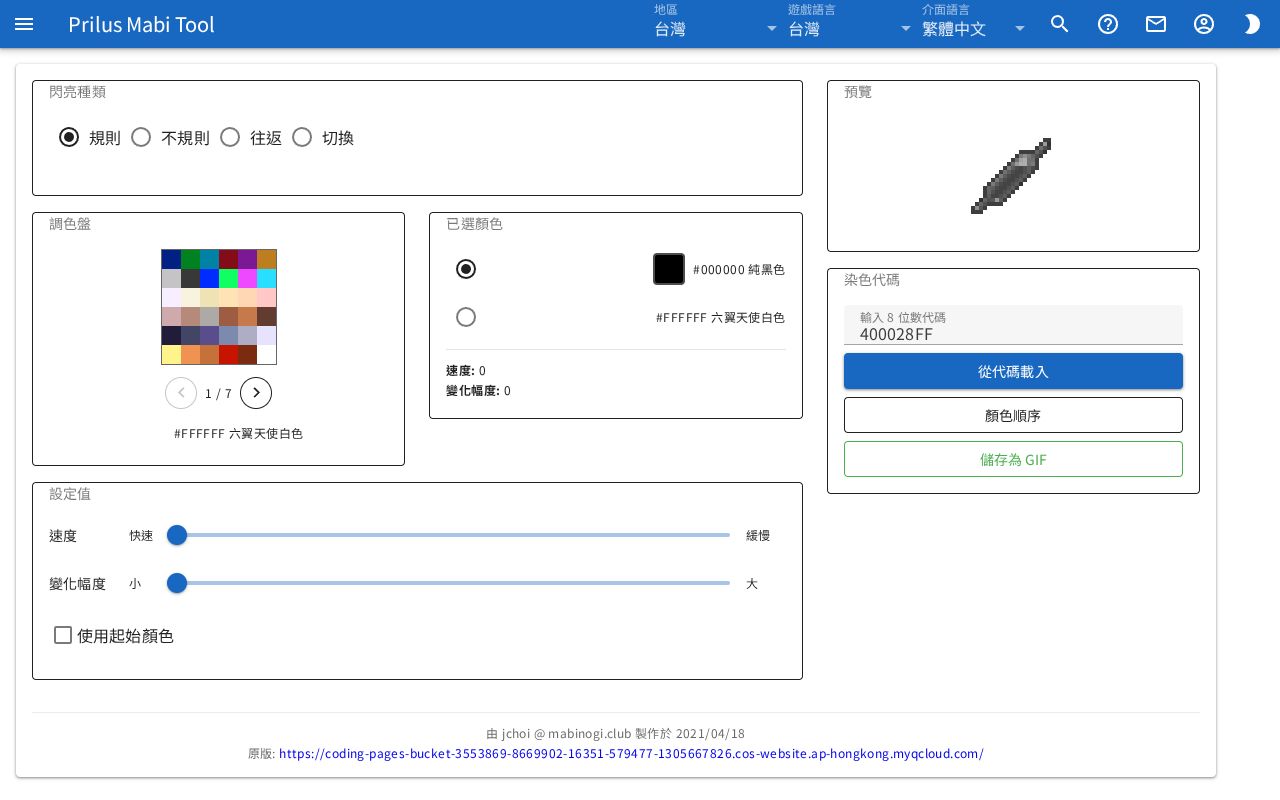Viewport: 1280px width, 800px height.
Task: Click 儲存為 GIF button
Action: [1013, 459]
